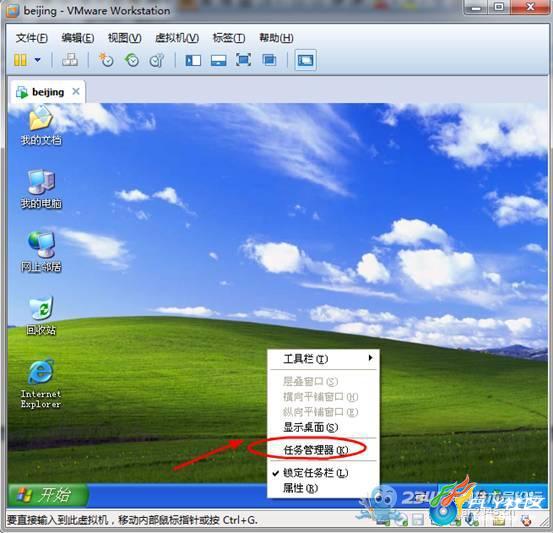This screenshot has width=553, height=533.
Task: Take a snapshot with the clock-star icon
Action: 106,60
